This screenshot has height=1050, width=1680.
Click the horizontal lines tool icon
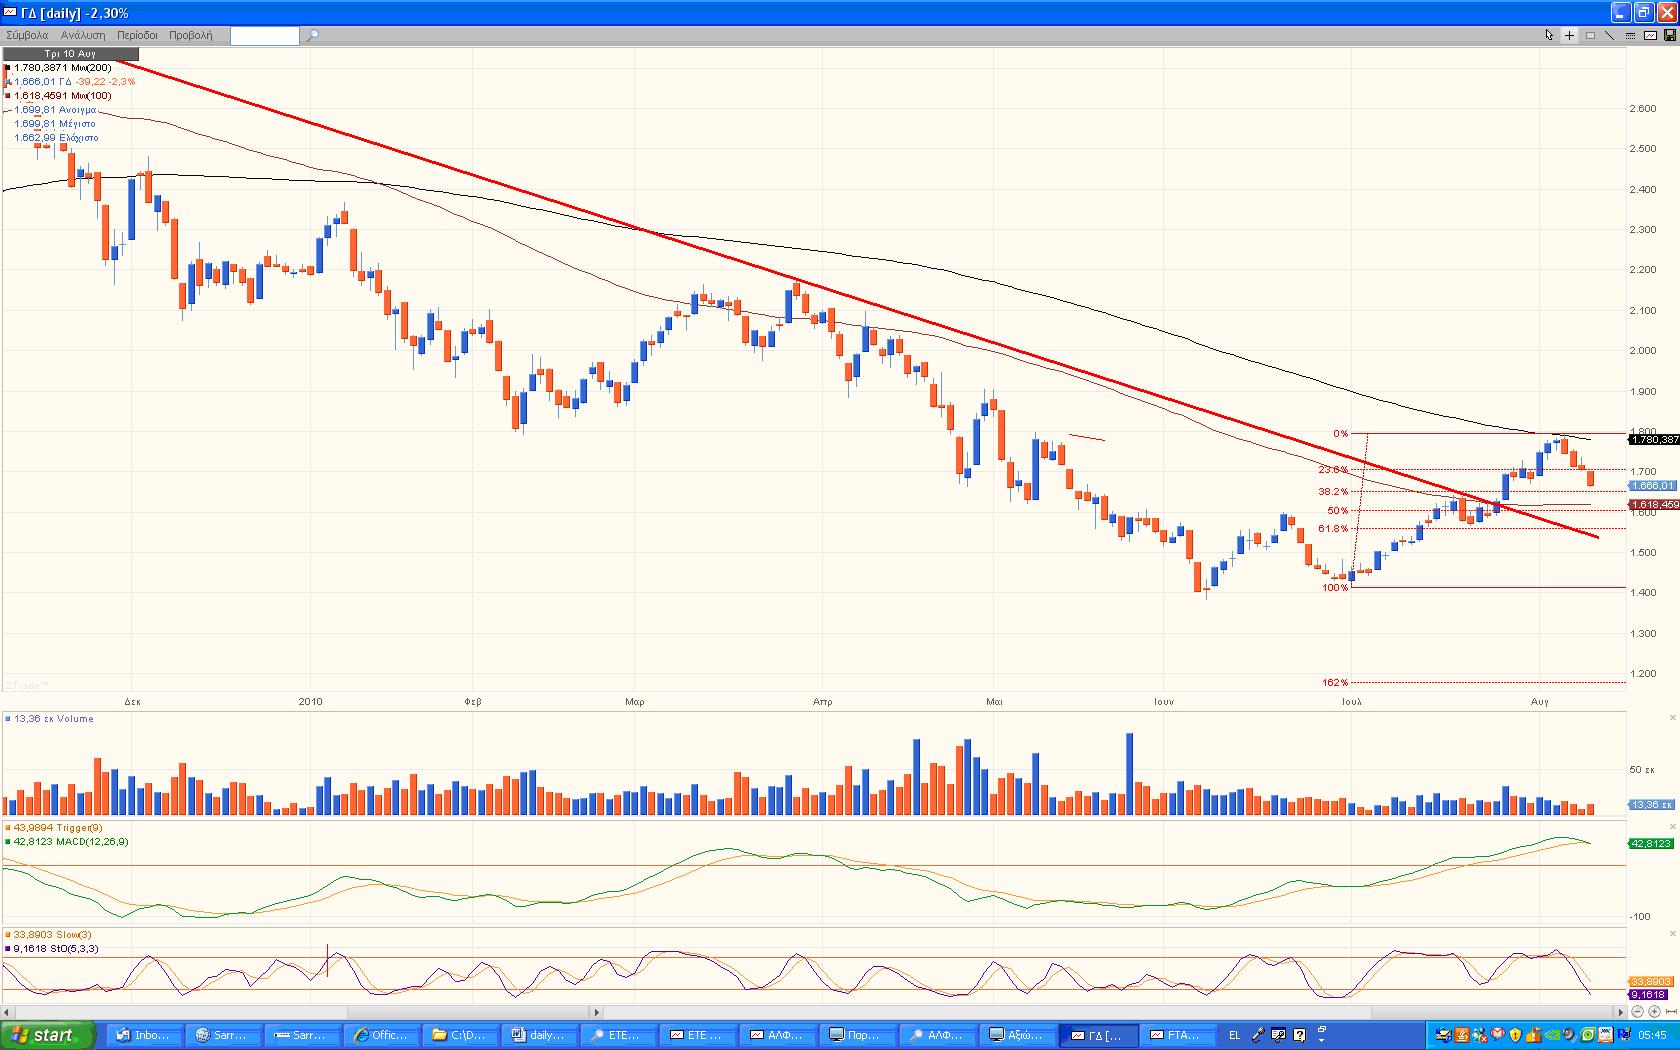(1629, 35)
